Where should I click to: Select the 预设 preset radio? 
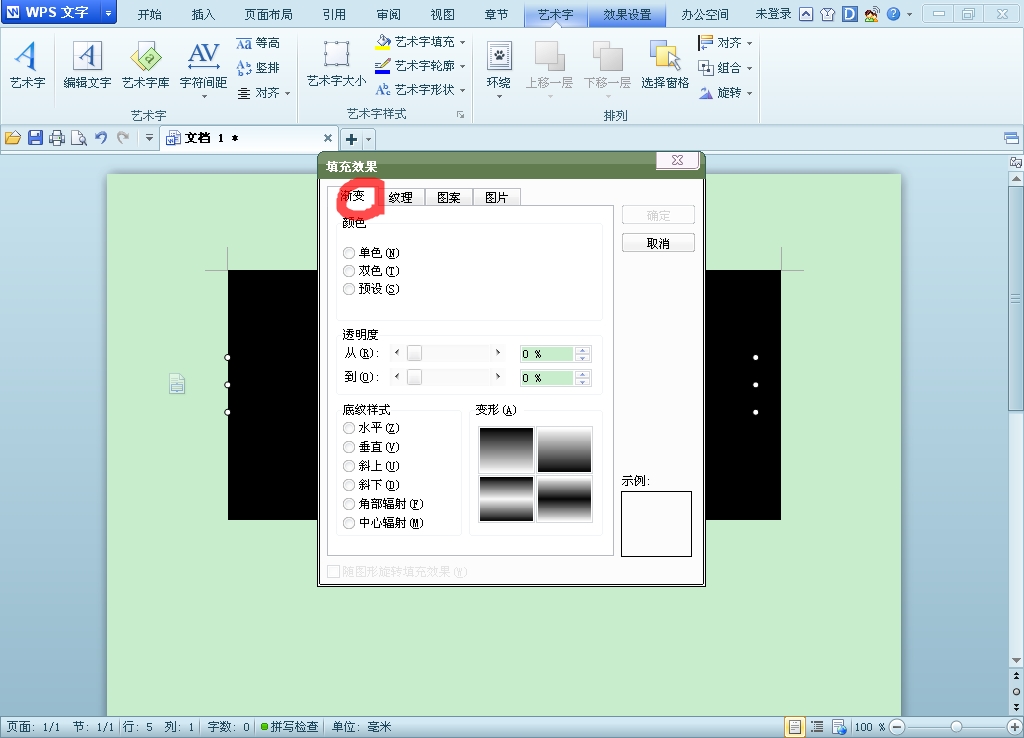(x=349, y=289)
